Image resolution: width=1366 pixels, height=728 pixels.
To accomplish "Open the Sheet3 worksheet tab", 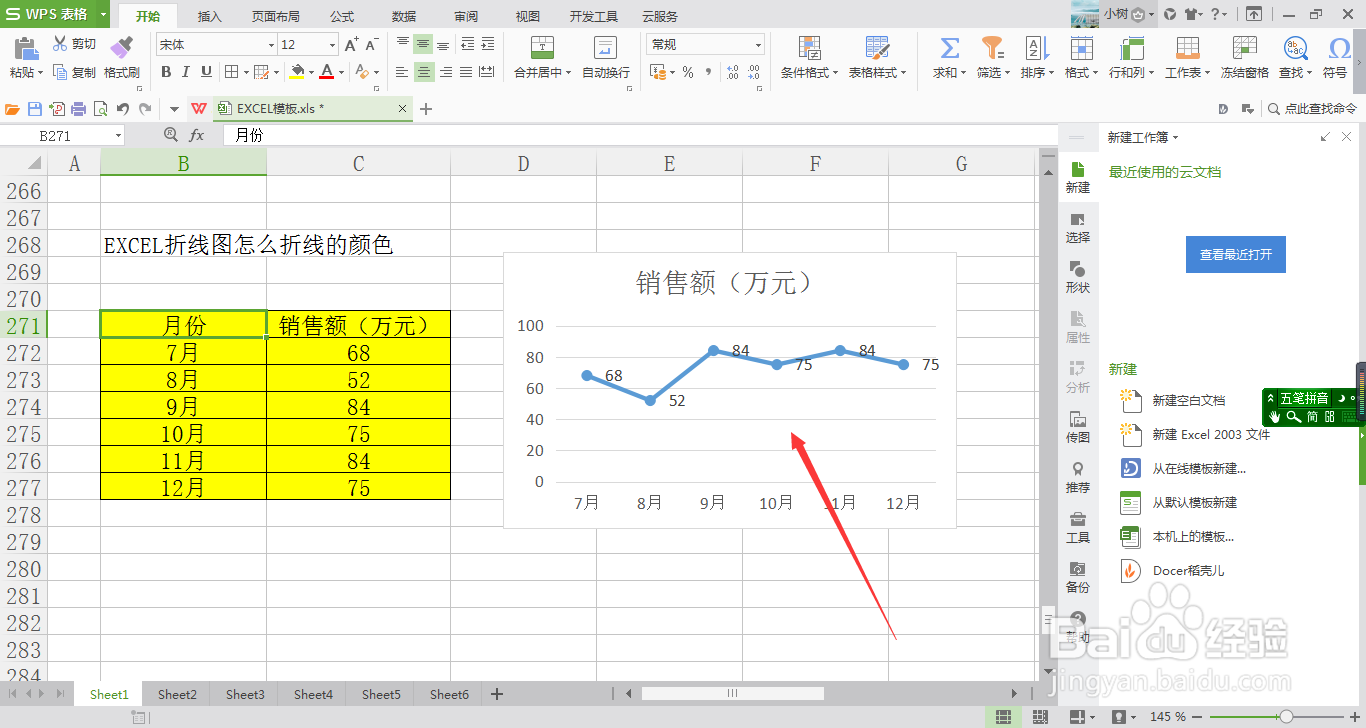I will [245, 694].
